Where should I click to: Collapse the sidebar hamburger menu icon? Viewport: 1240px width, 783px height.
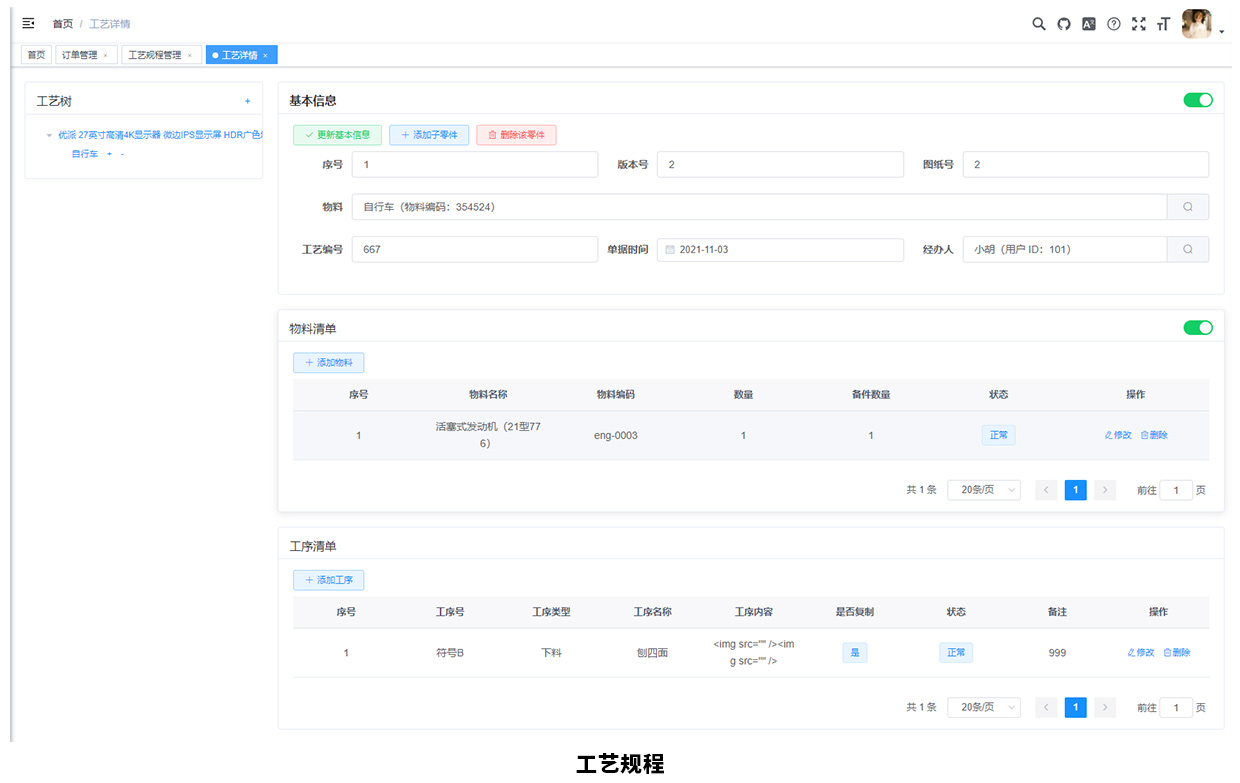tap(28, 23)
